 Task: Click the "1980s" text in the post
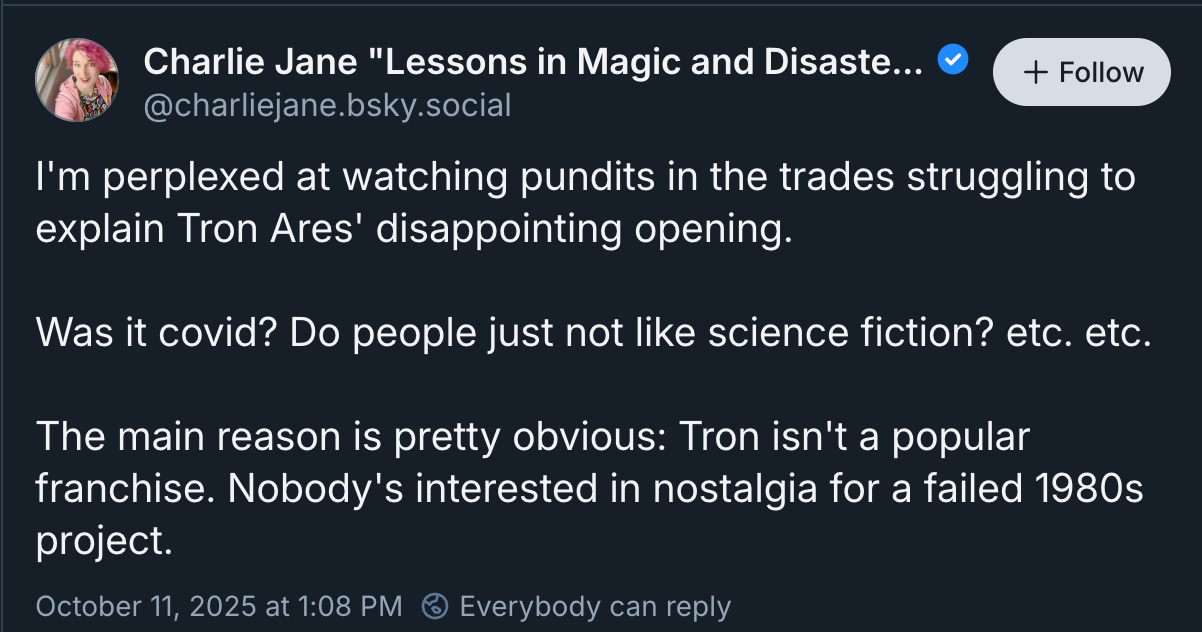pyautogui.click(x=1083, y=489)
